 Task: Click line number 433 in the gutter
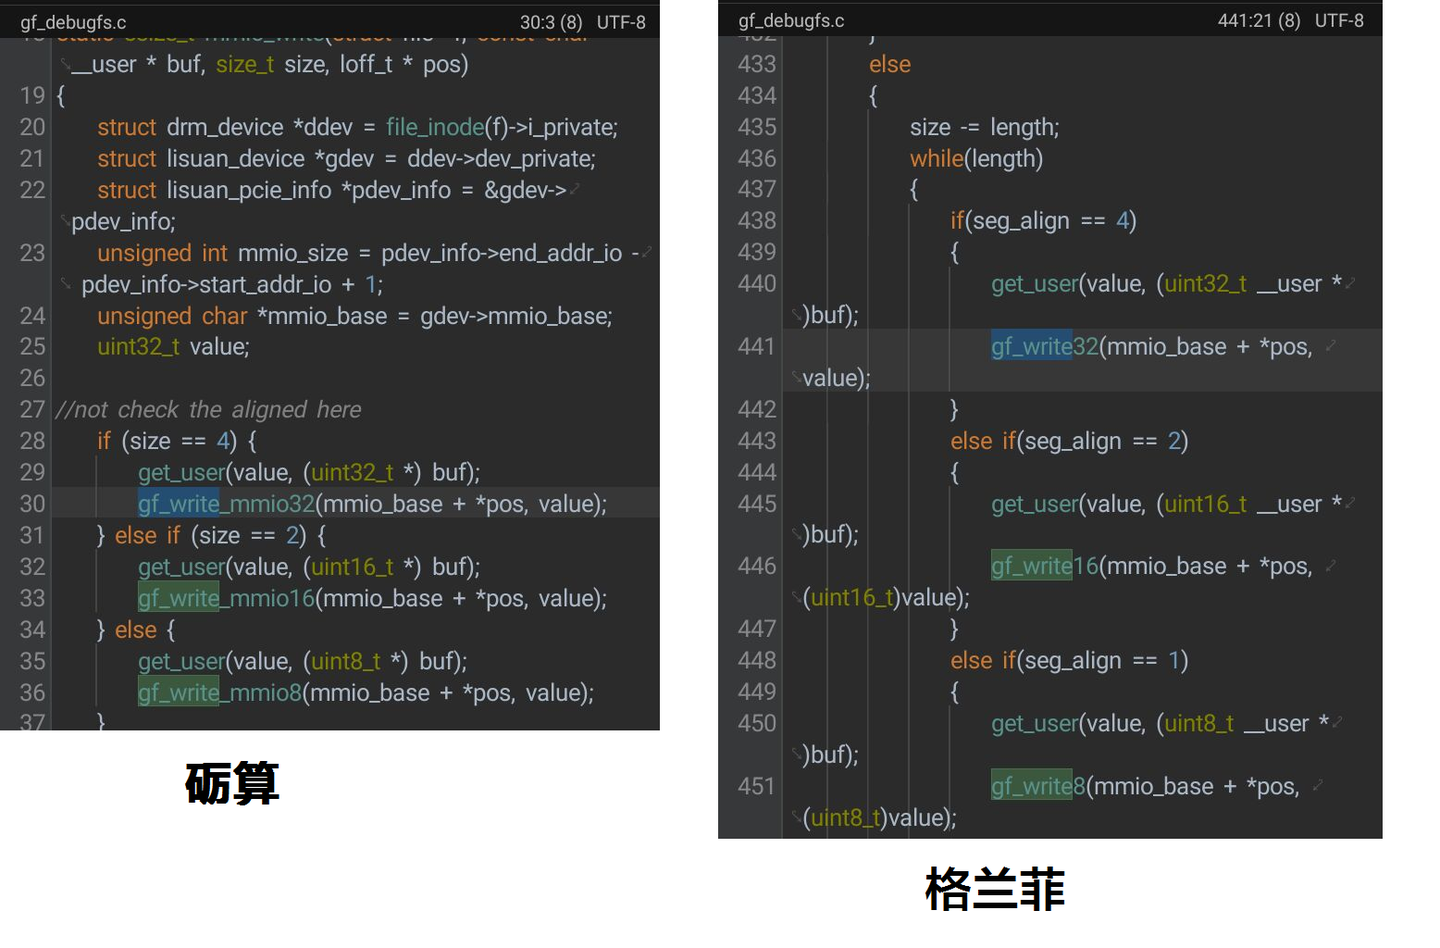(x=757, y=64)
